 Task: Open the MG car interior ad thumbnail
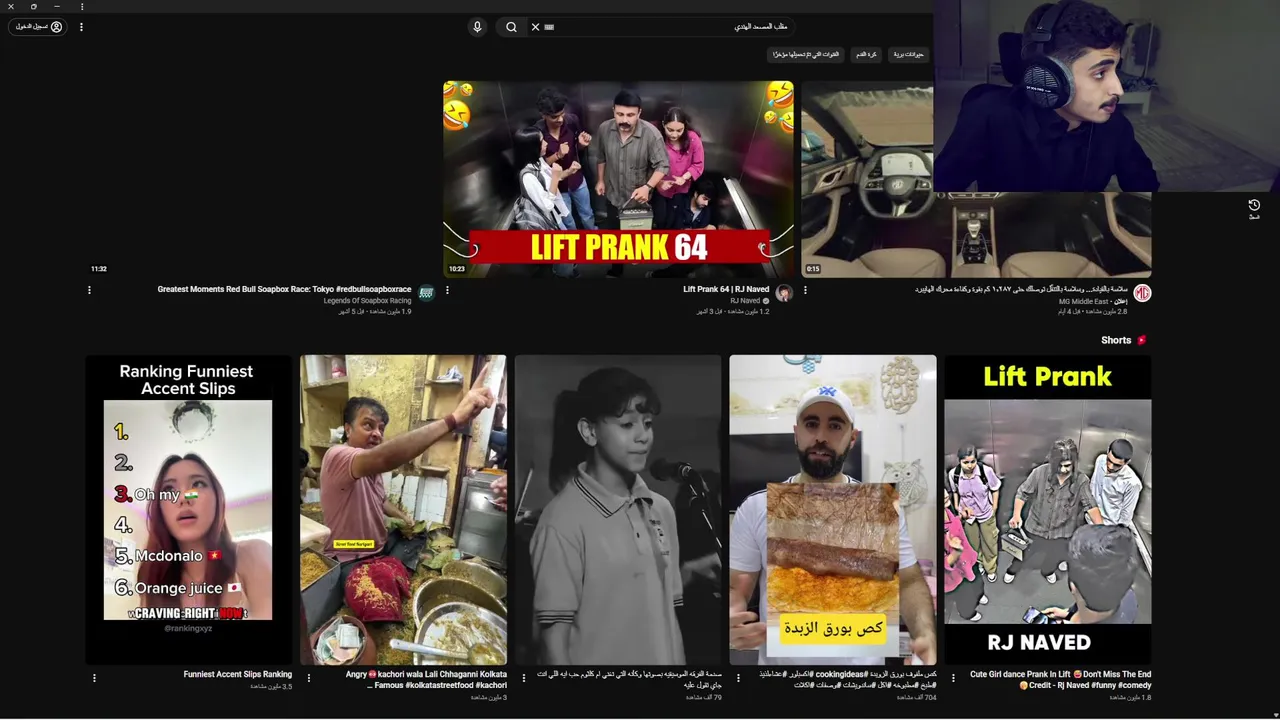pyautogui.click(x=976, y=179)
